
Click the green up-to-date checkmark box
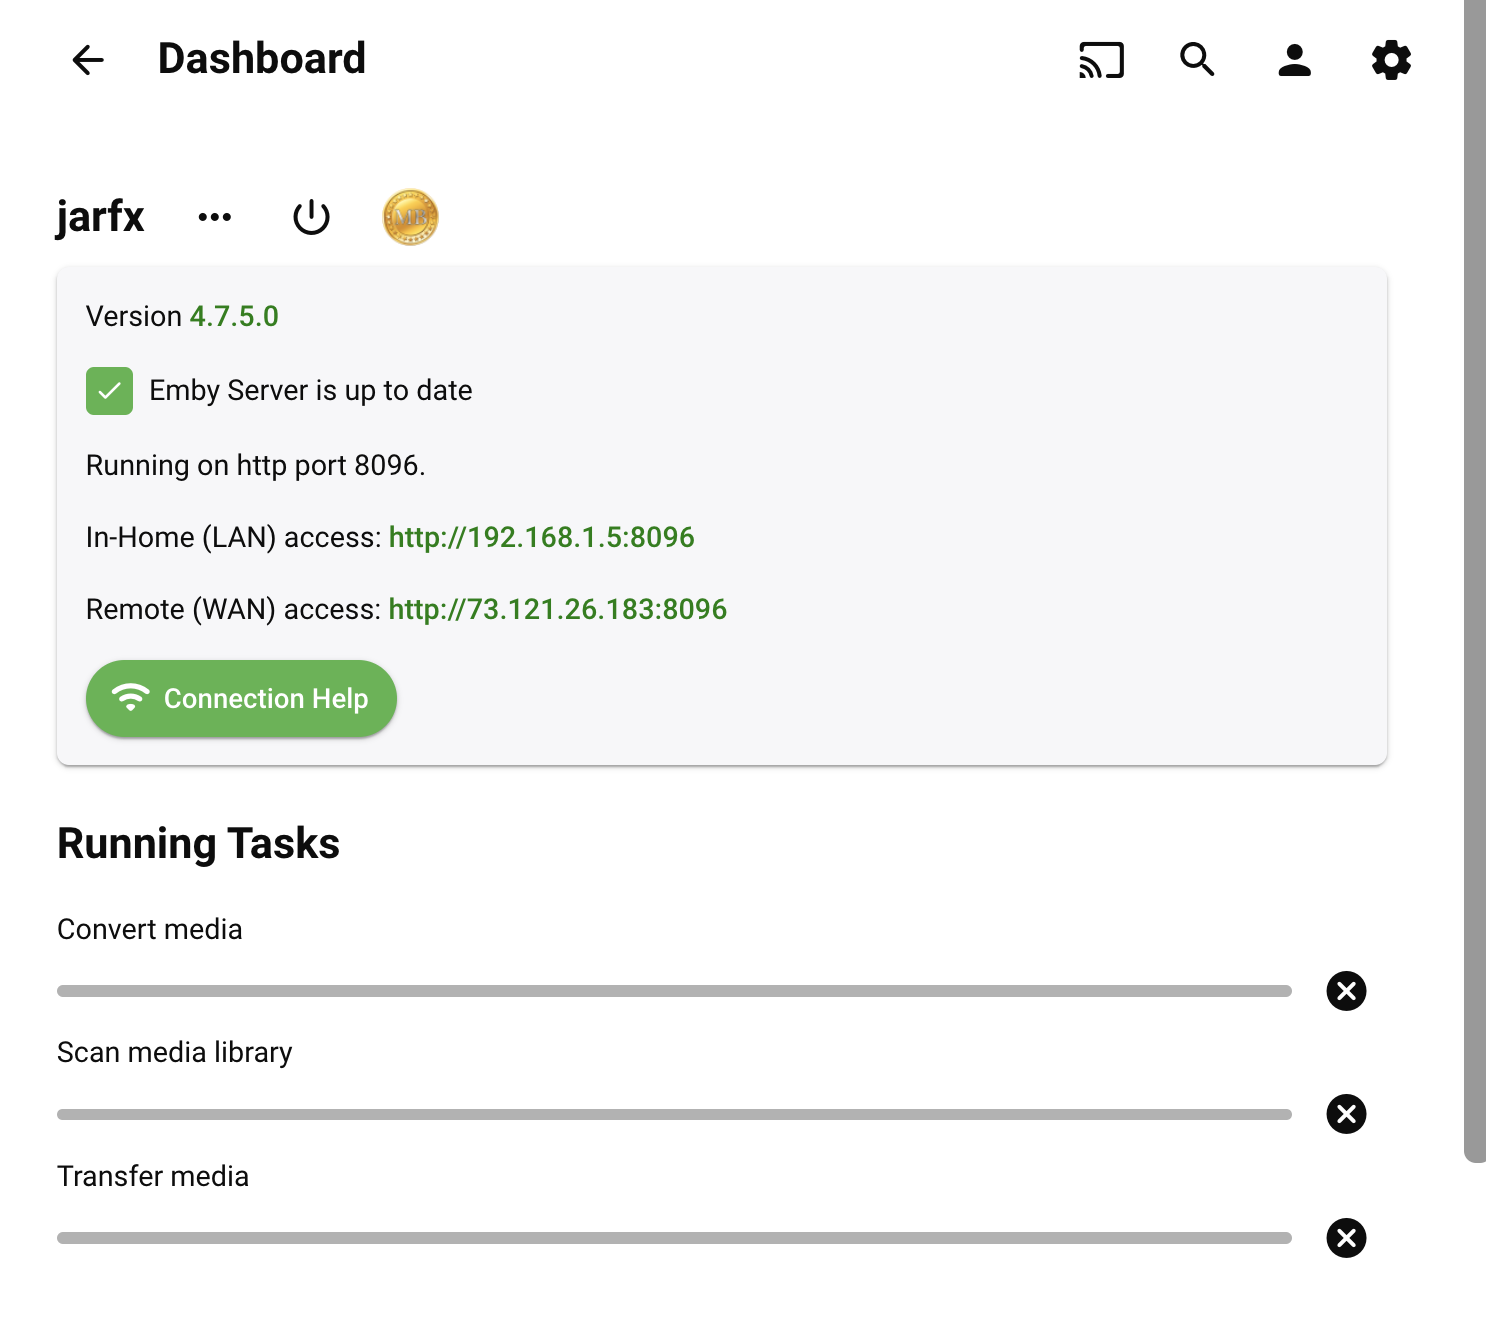pyautogui.click(x=109, y=391)
